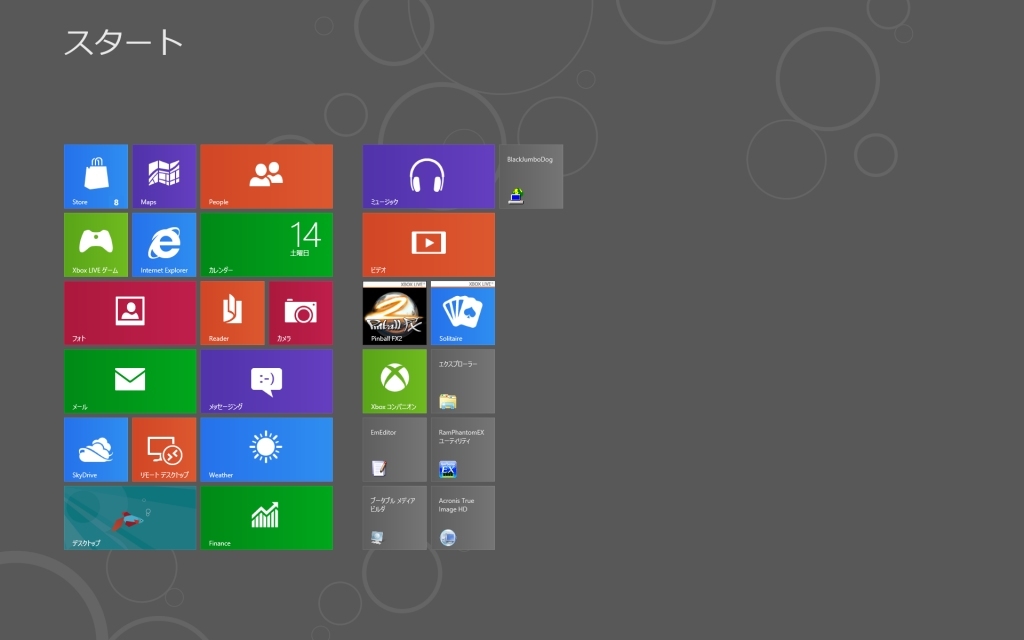Viewport: 1024px width, 640px height.
Task: Open the Music headphones tile
Action: [428, 176]
